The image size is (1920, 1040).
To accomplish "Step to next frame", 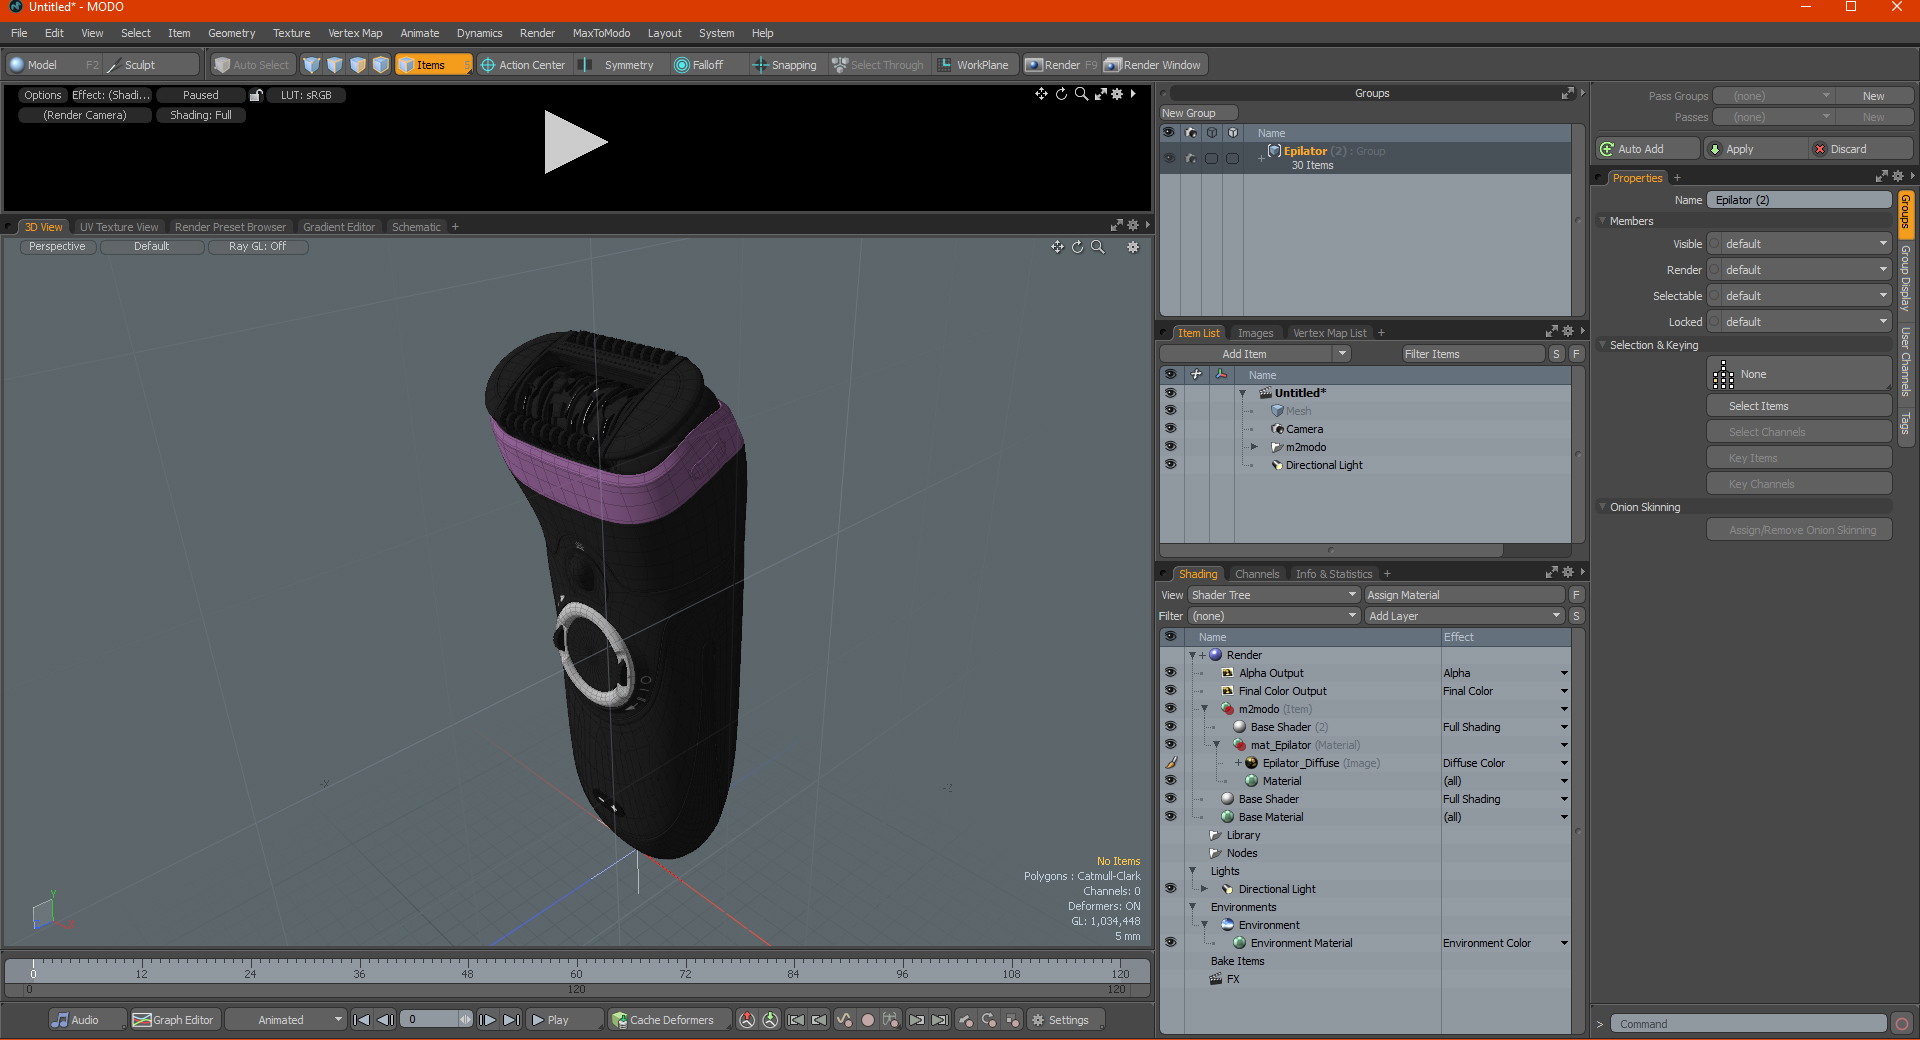I will pyautogui.click(x=487, y=1020).
